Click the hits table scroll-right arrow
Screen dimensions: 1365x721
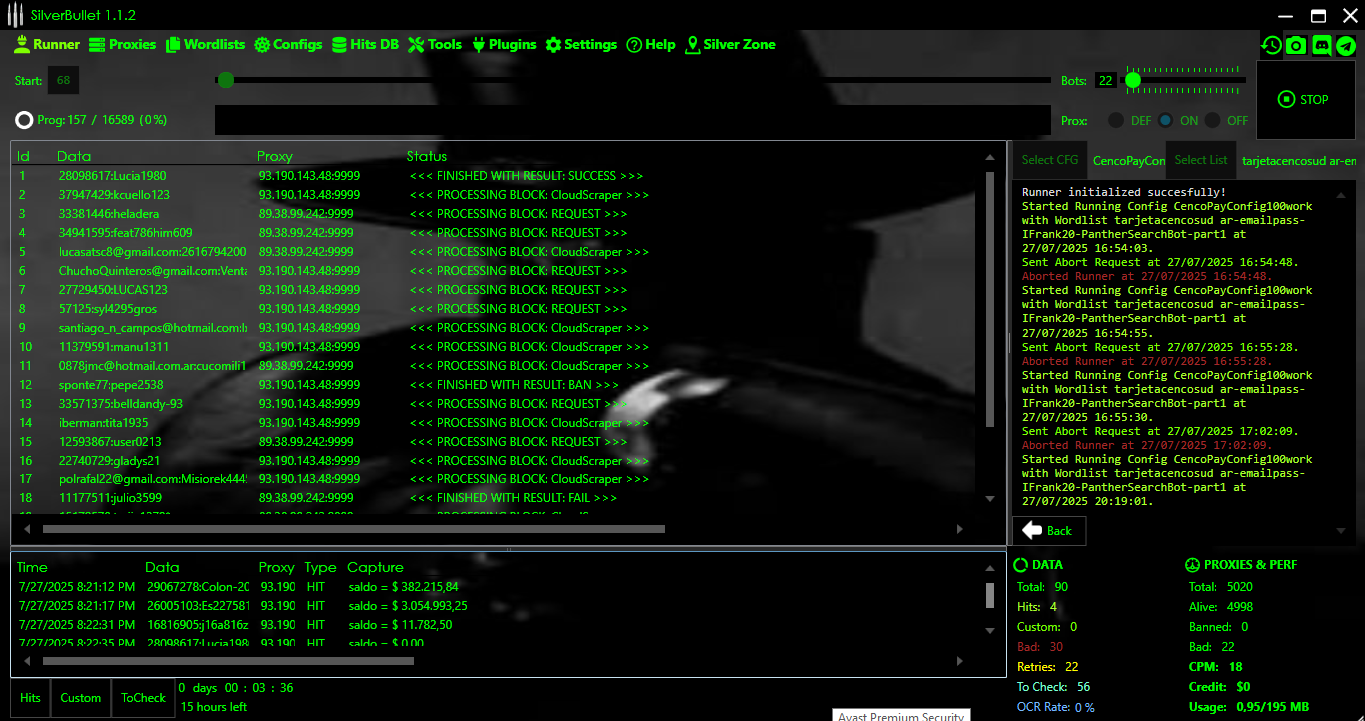pos(960,661)
